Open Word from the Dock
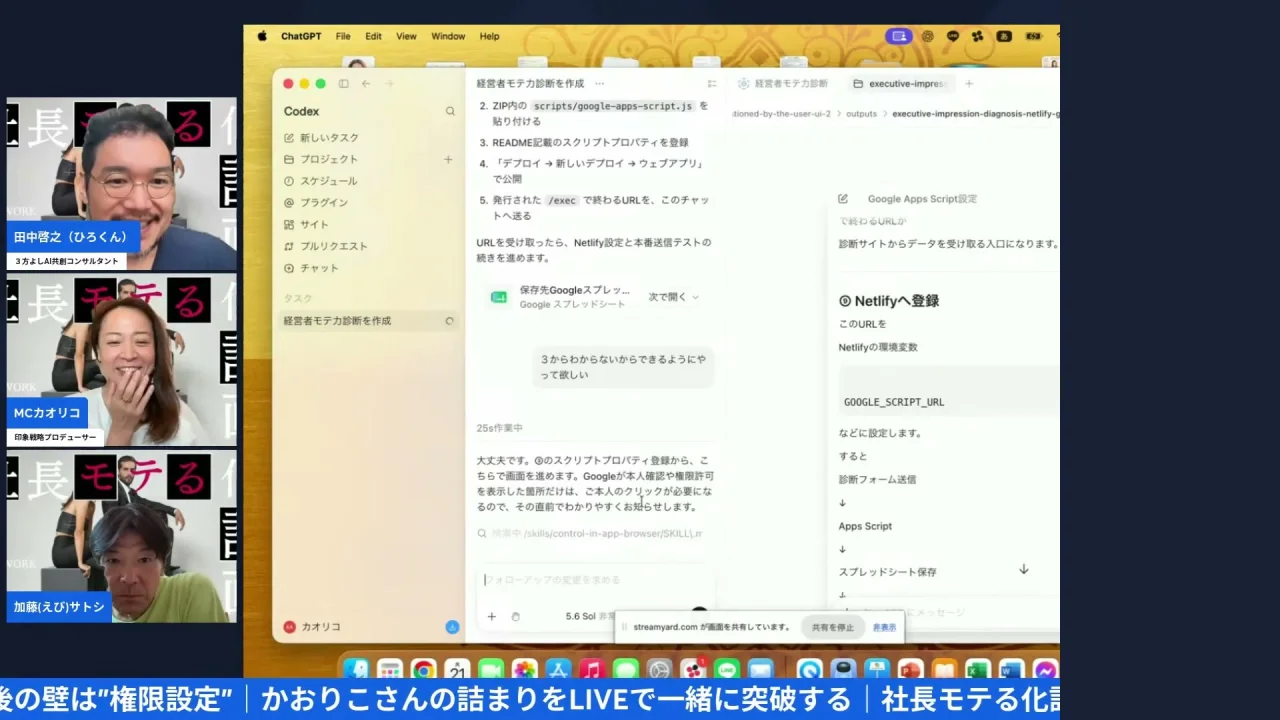 (x=1012, y=670)
